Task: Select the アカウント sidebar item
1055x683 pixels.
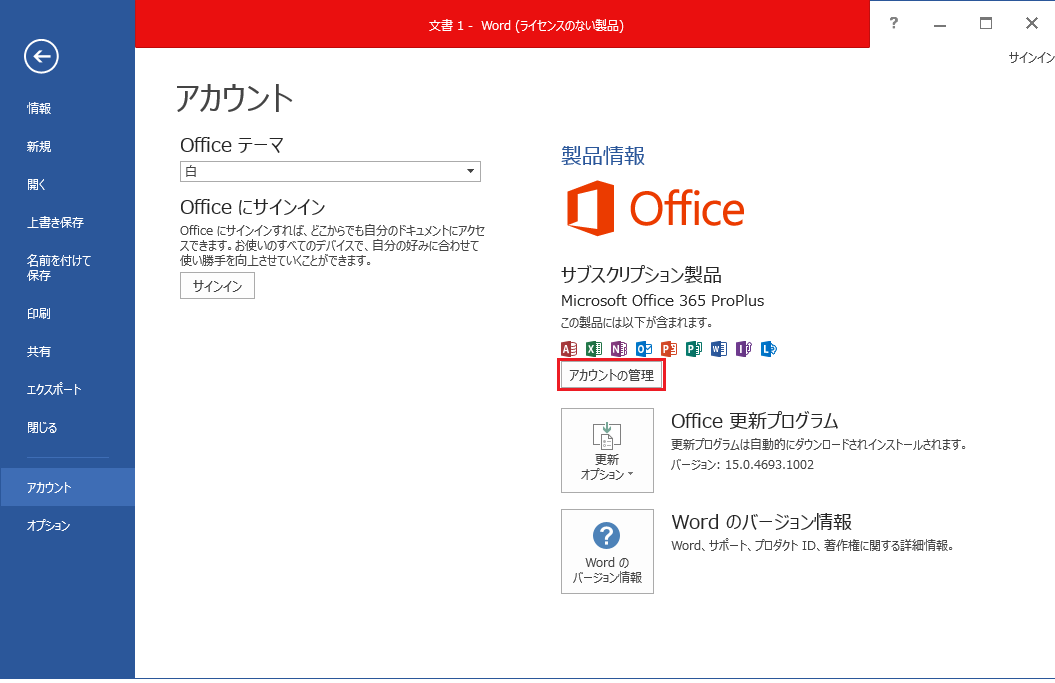Action: point(67,487)
